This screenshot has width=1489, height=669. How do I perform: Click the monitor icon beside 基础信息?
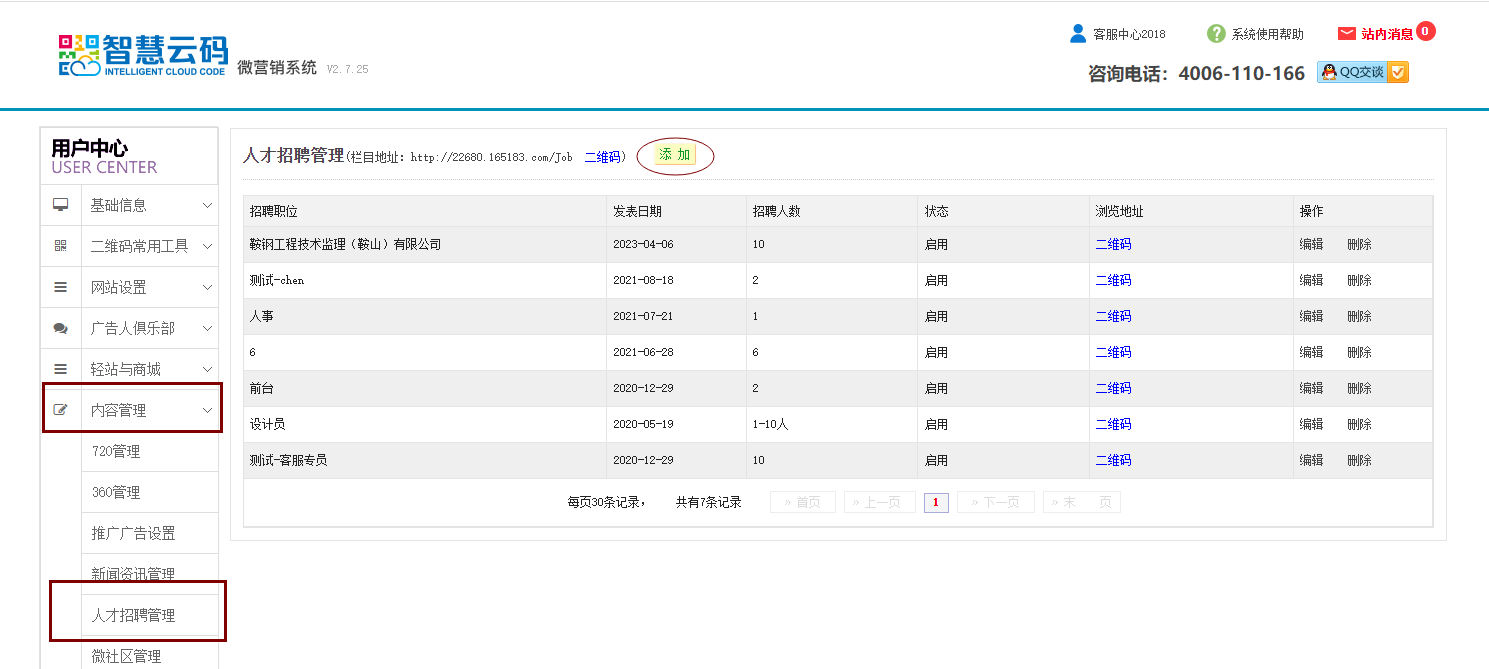pos(61,205)
